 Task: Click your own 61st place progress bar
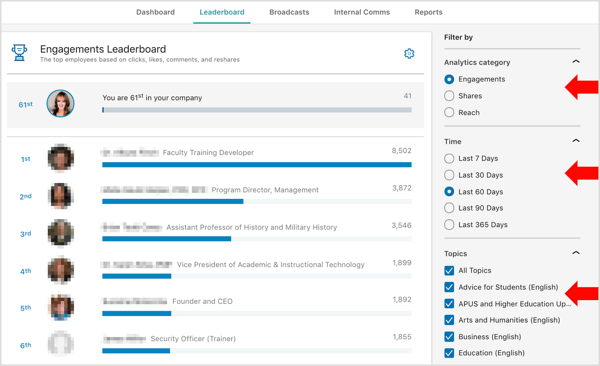click(257, 110)
